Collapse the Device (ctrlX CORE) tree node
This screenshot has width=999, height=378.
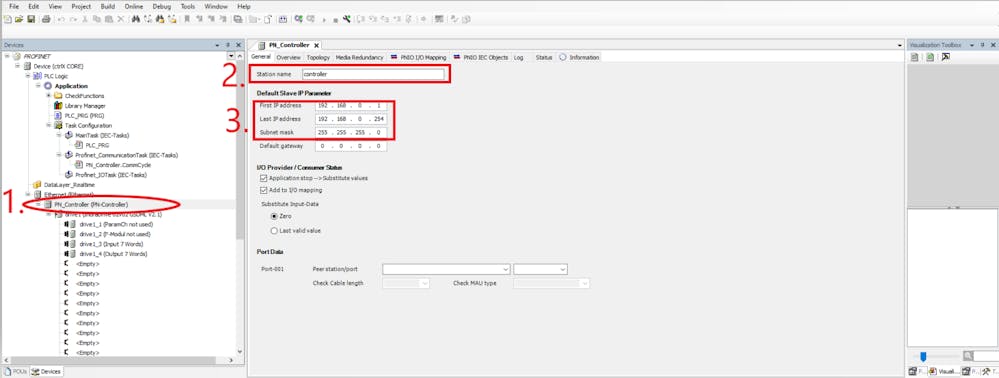[x=18, y=66]
